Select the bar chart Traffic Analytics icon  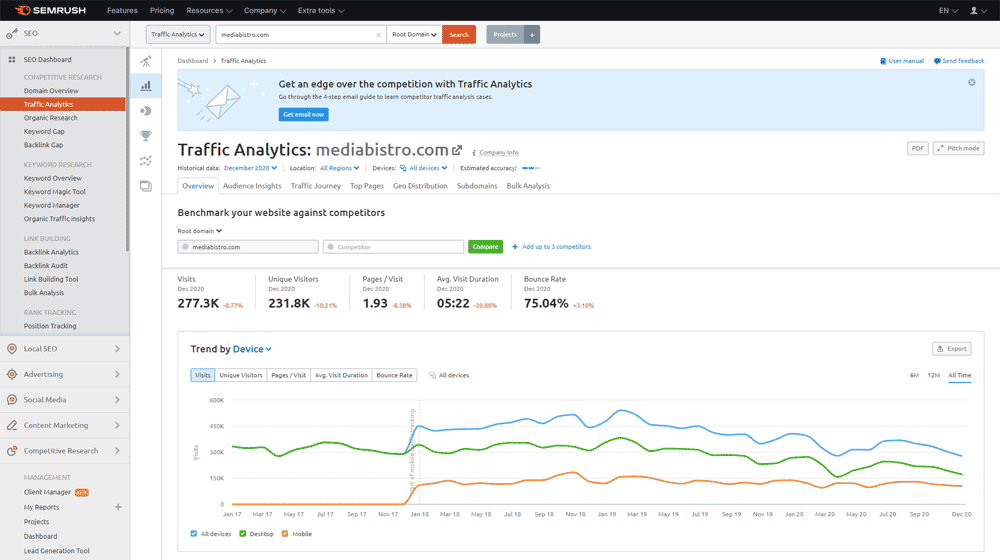click(146, 85)
